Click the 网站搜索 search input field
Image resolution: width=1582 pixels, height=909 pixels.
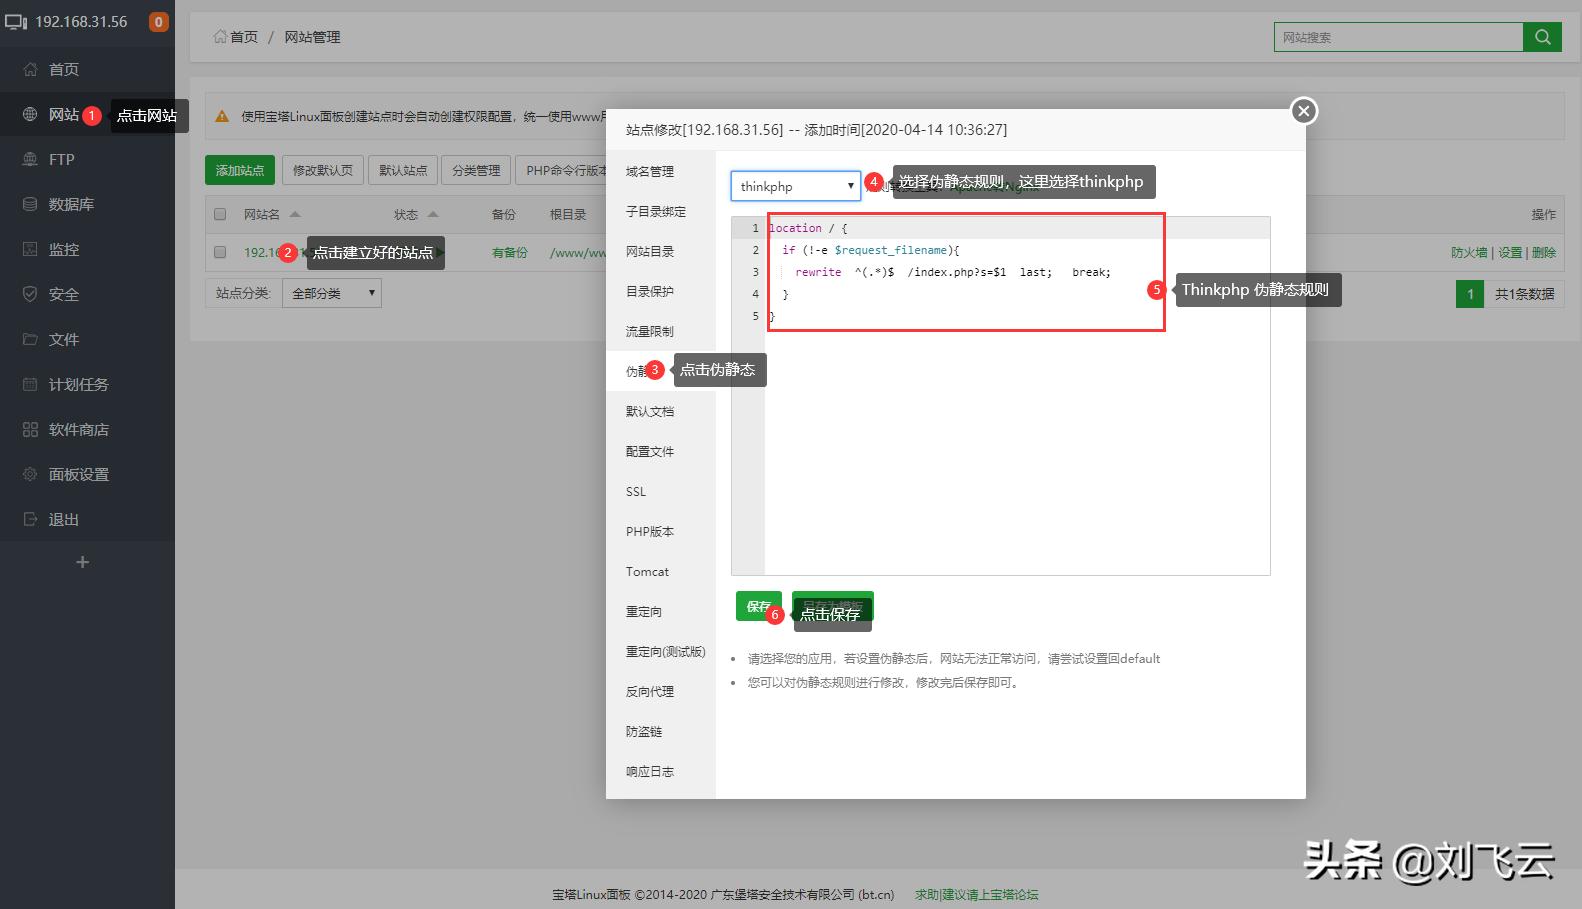tap(1398, 37)
